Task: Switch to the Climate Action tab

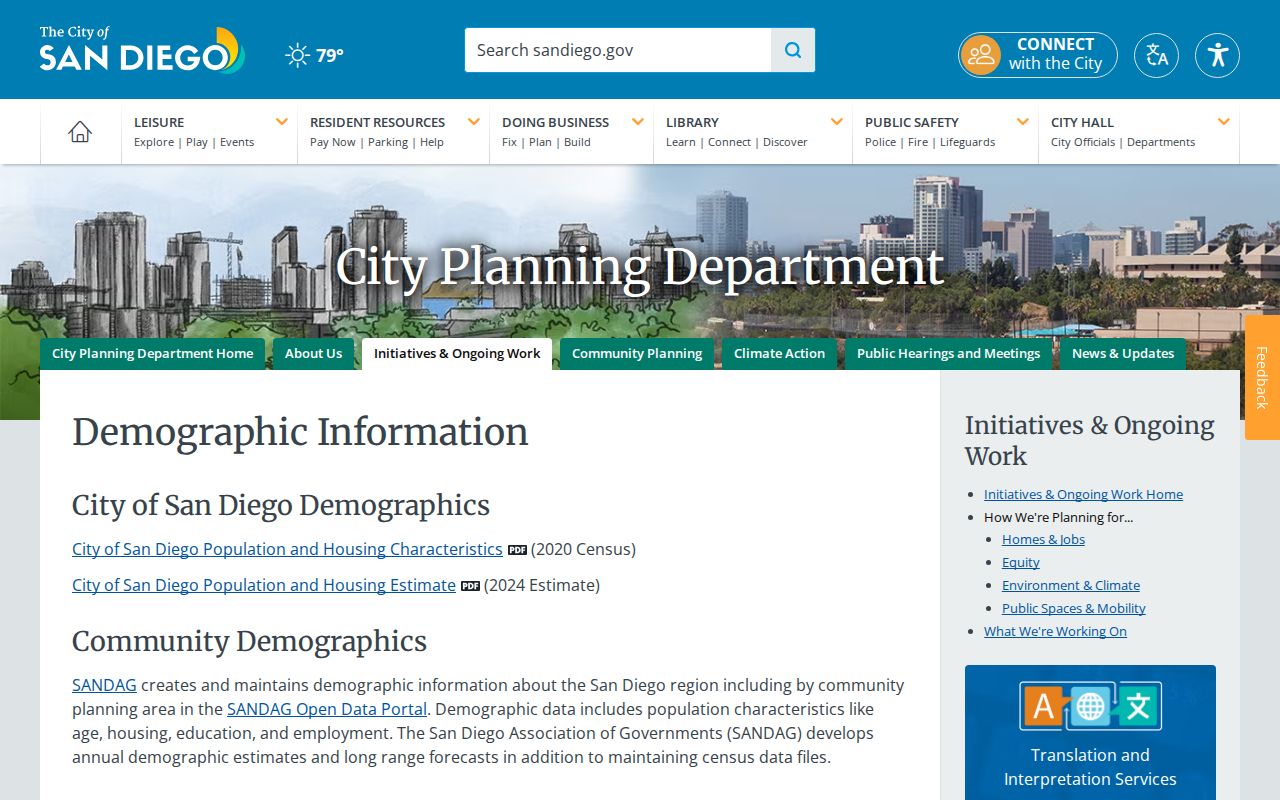Action: click(x=779, y=354)
